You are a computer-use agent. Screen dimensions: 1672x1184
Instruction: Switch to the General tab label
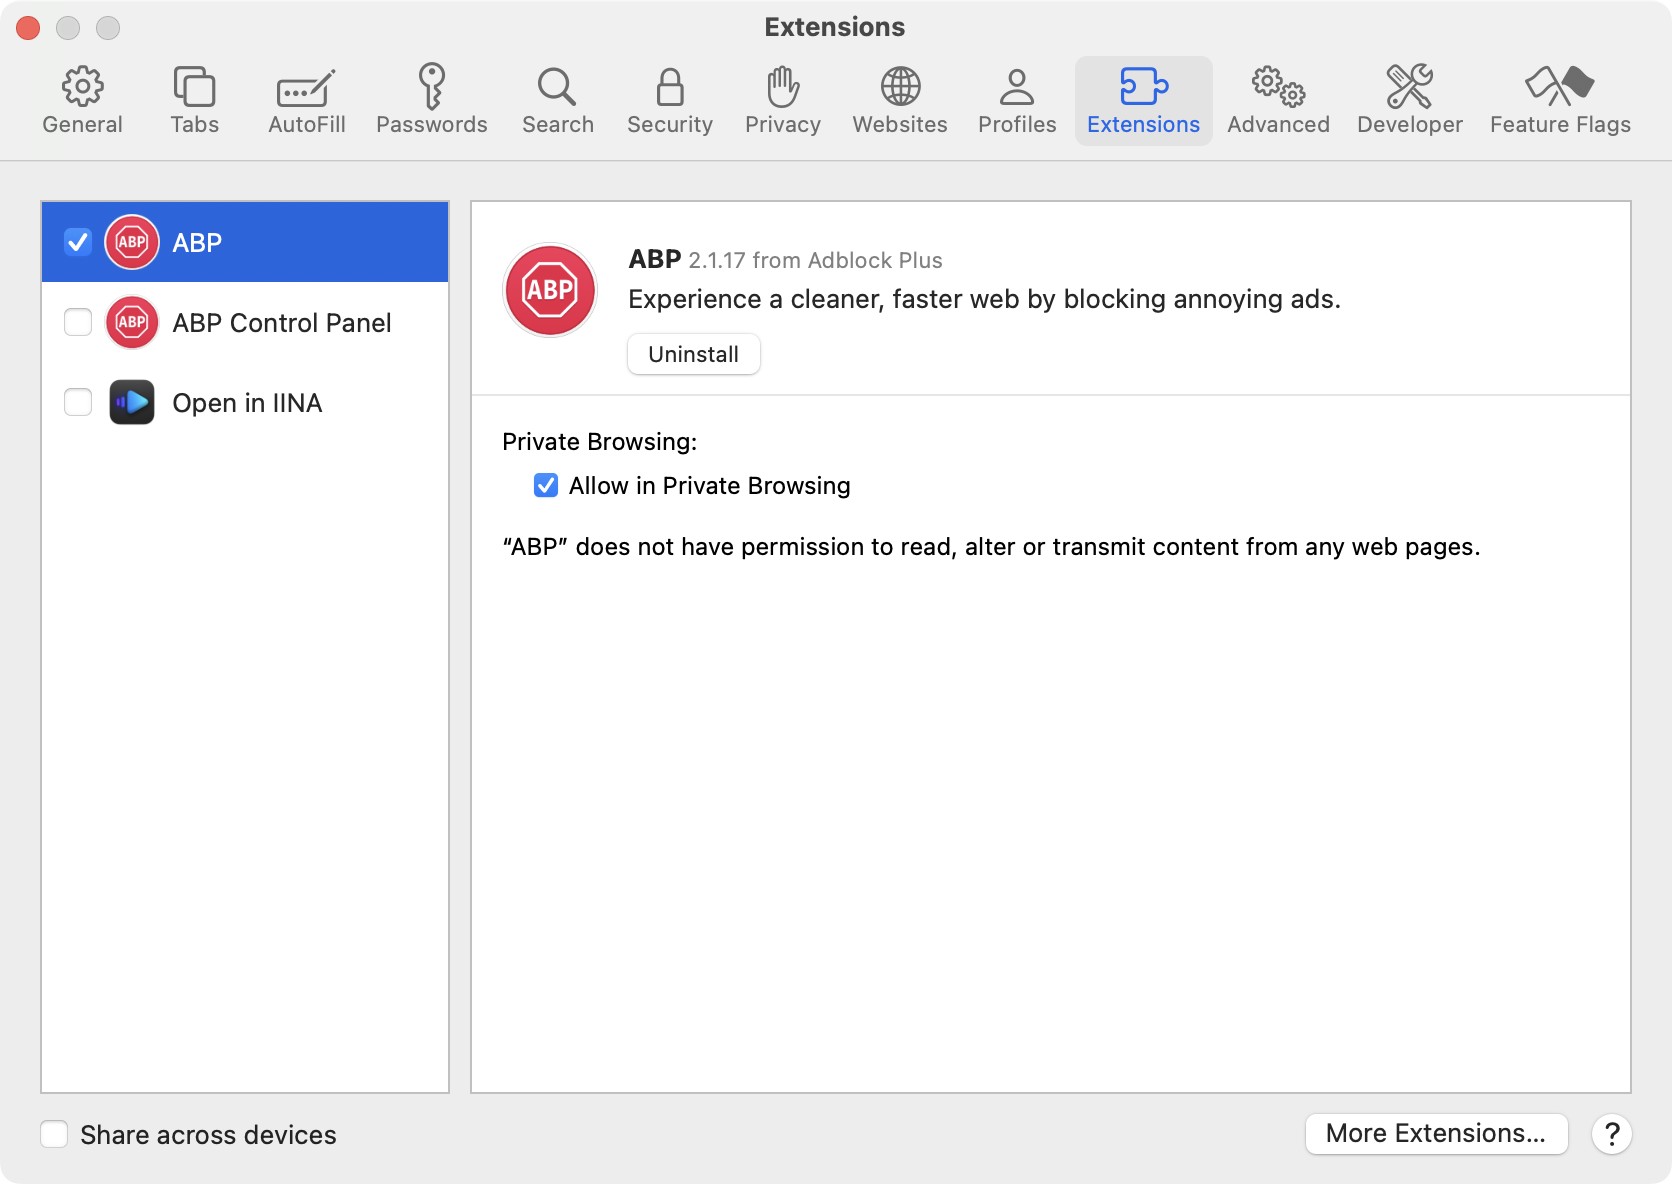click(82, 124)
